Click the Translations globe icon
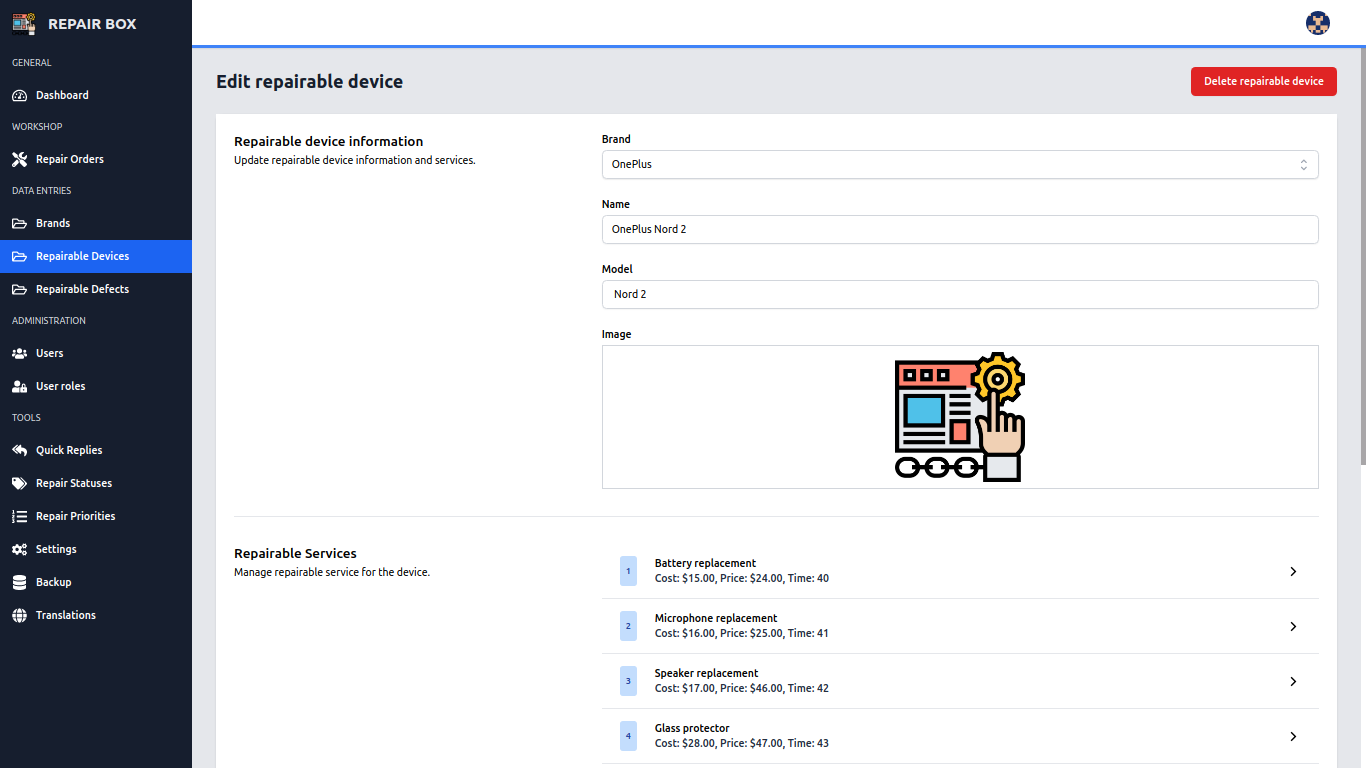The width and height of the screenshot is (1366, 768). click(x=19, y=616)
